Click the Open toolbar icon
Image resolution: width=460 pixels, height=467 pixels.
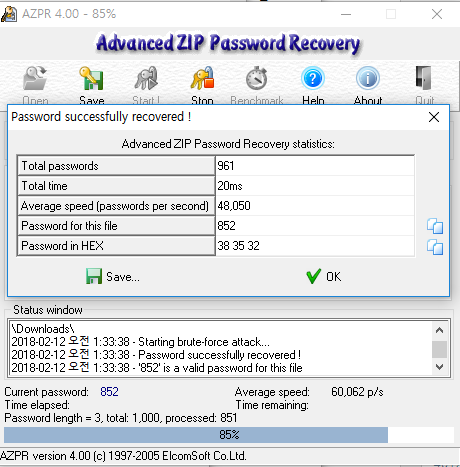point(35,78)
